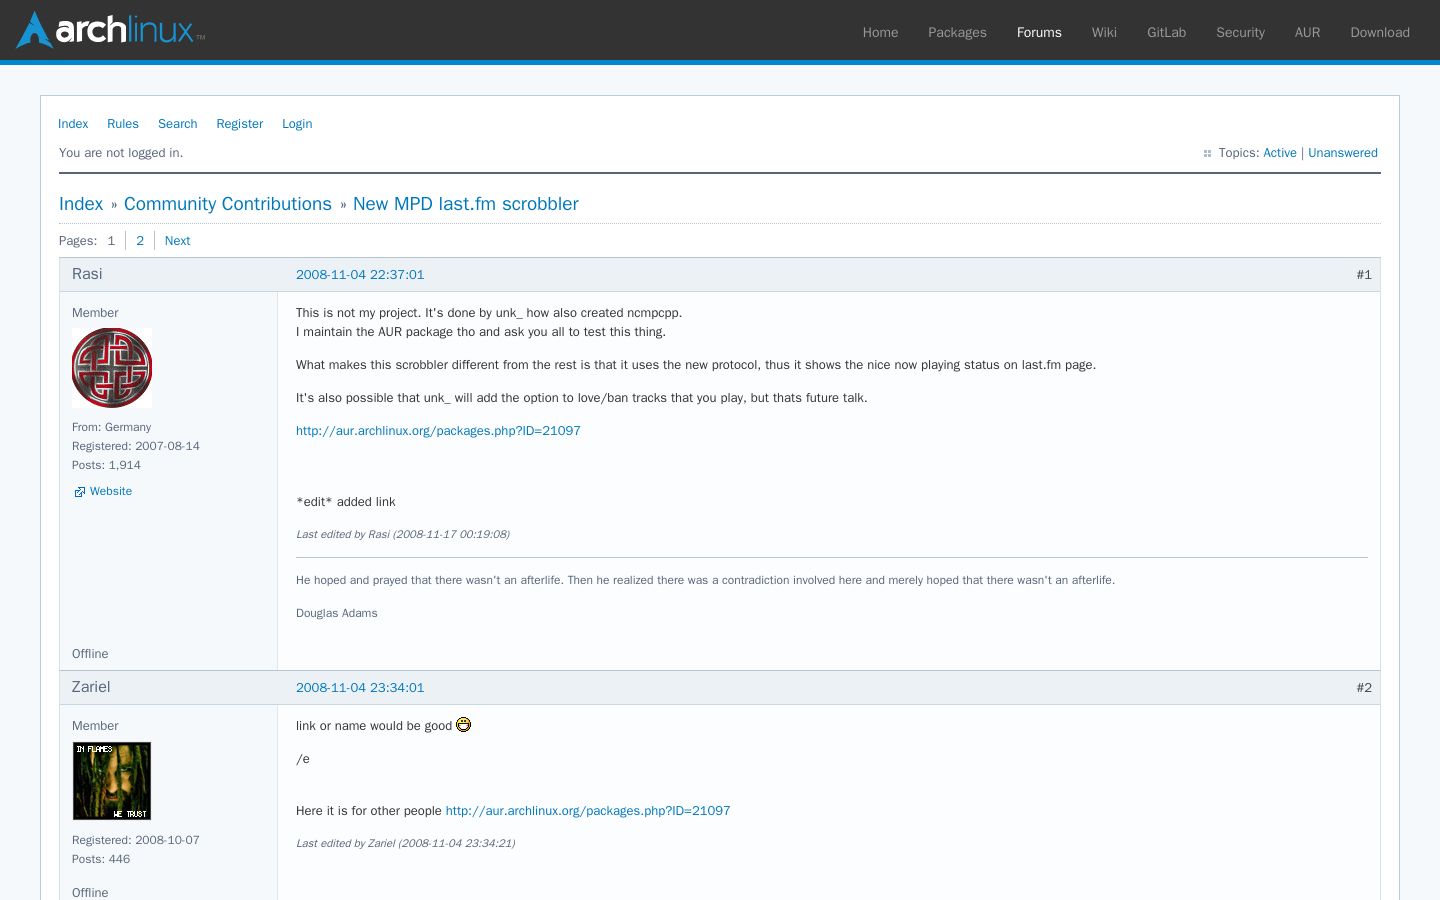This screenshot has width=1440, height=900.
Task: Click 'Last edited by Rasi' note
Action: coord(403,534)
